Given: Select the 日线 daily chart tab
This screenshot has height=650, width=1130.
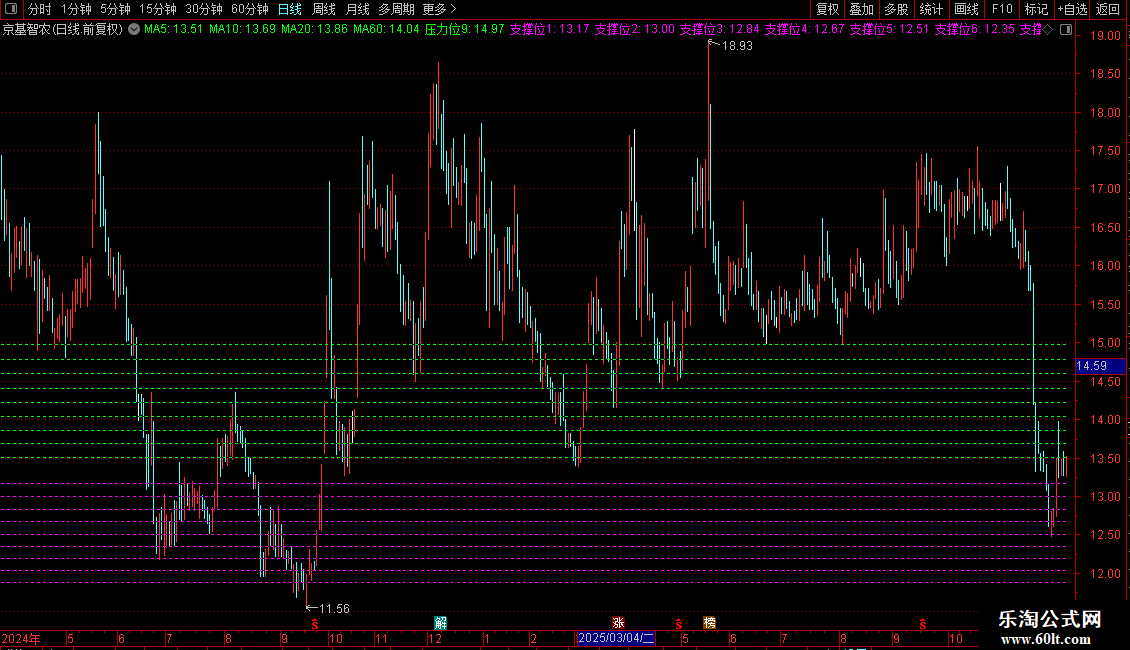Looking at the screenshot, I should (290, 9).
